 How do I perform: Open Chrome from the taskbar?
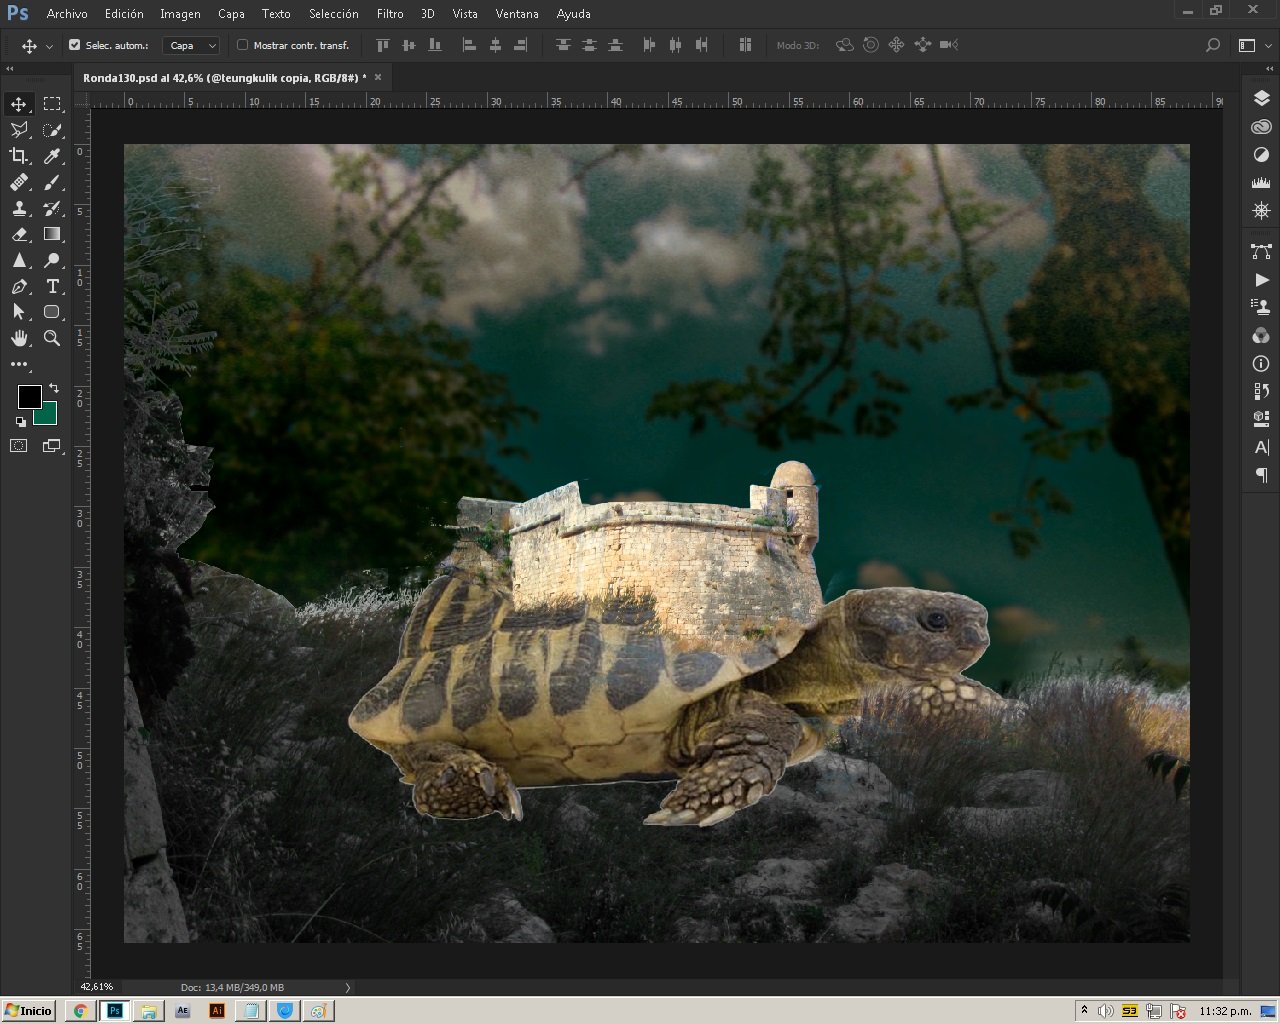pos(81,1011)
